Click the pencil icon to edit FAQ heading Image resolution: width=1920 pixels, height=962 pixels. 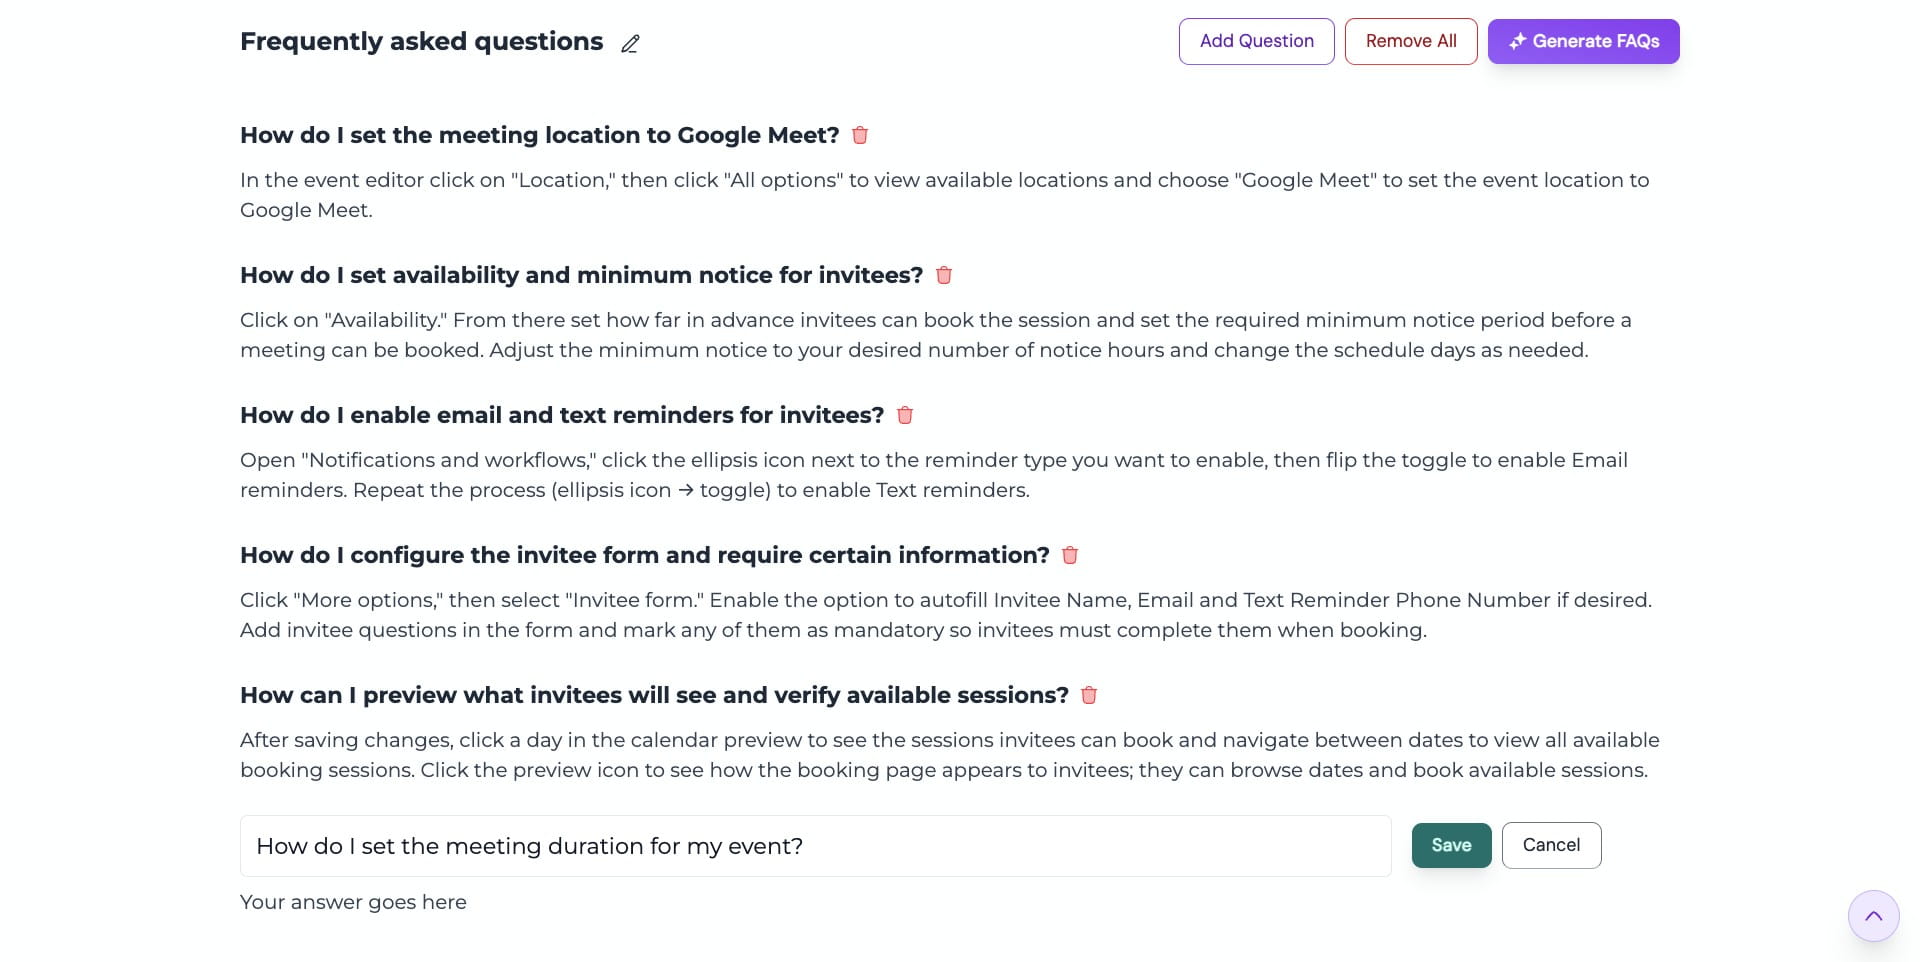click(630, 44)
